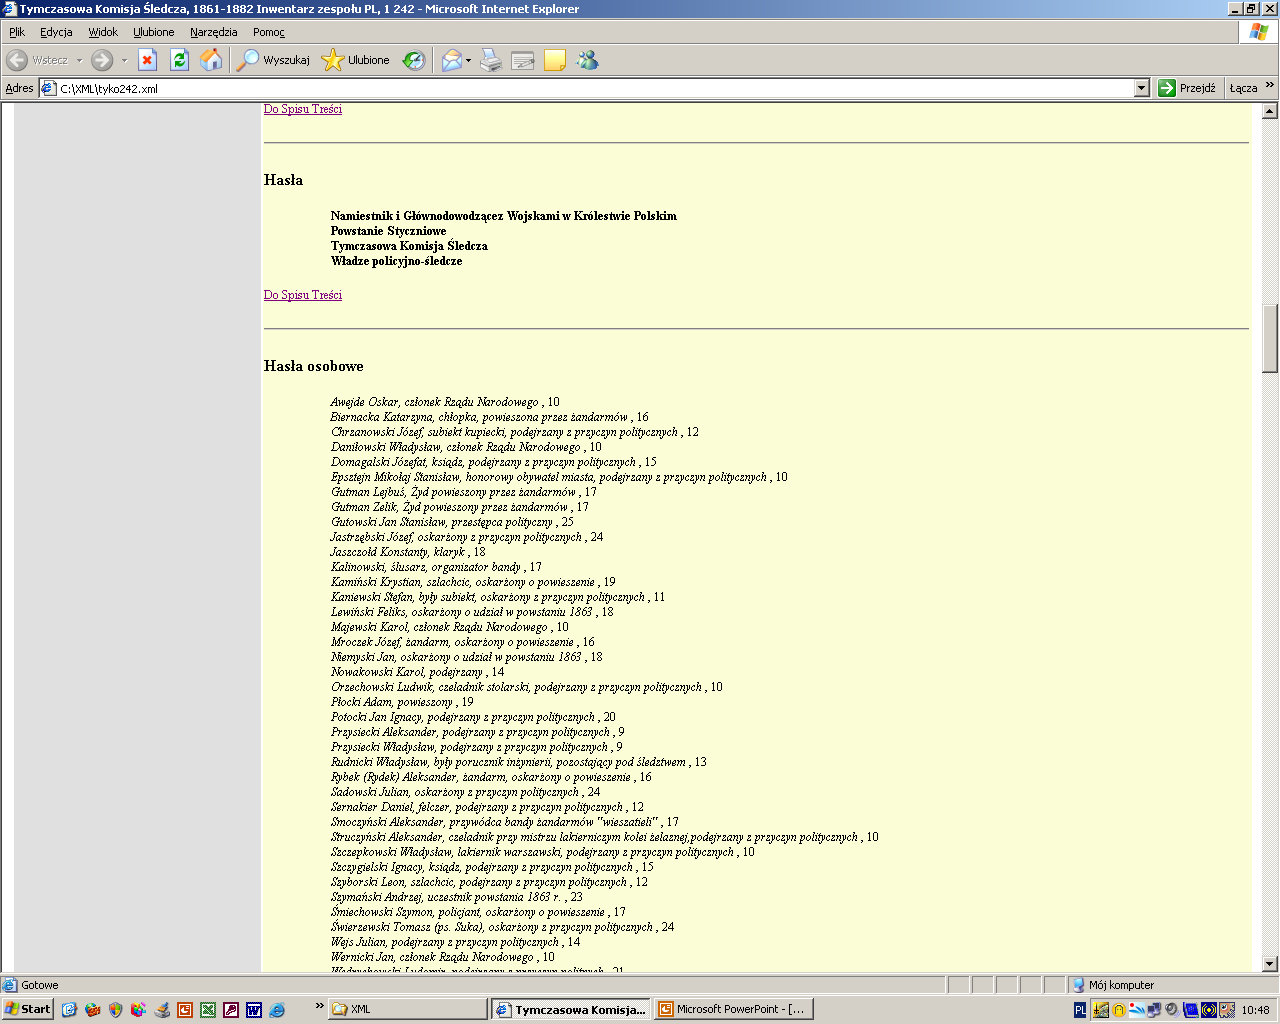Launch Internet Explorer quick launch icon
Viewport: 1280px width, 1024px height.
coord(277,1010)
